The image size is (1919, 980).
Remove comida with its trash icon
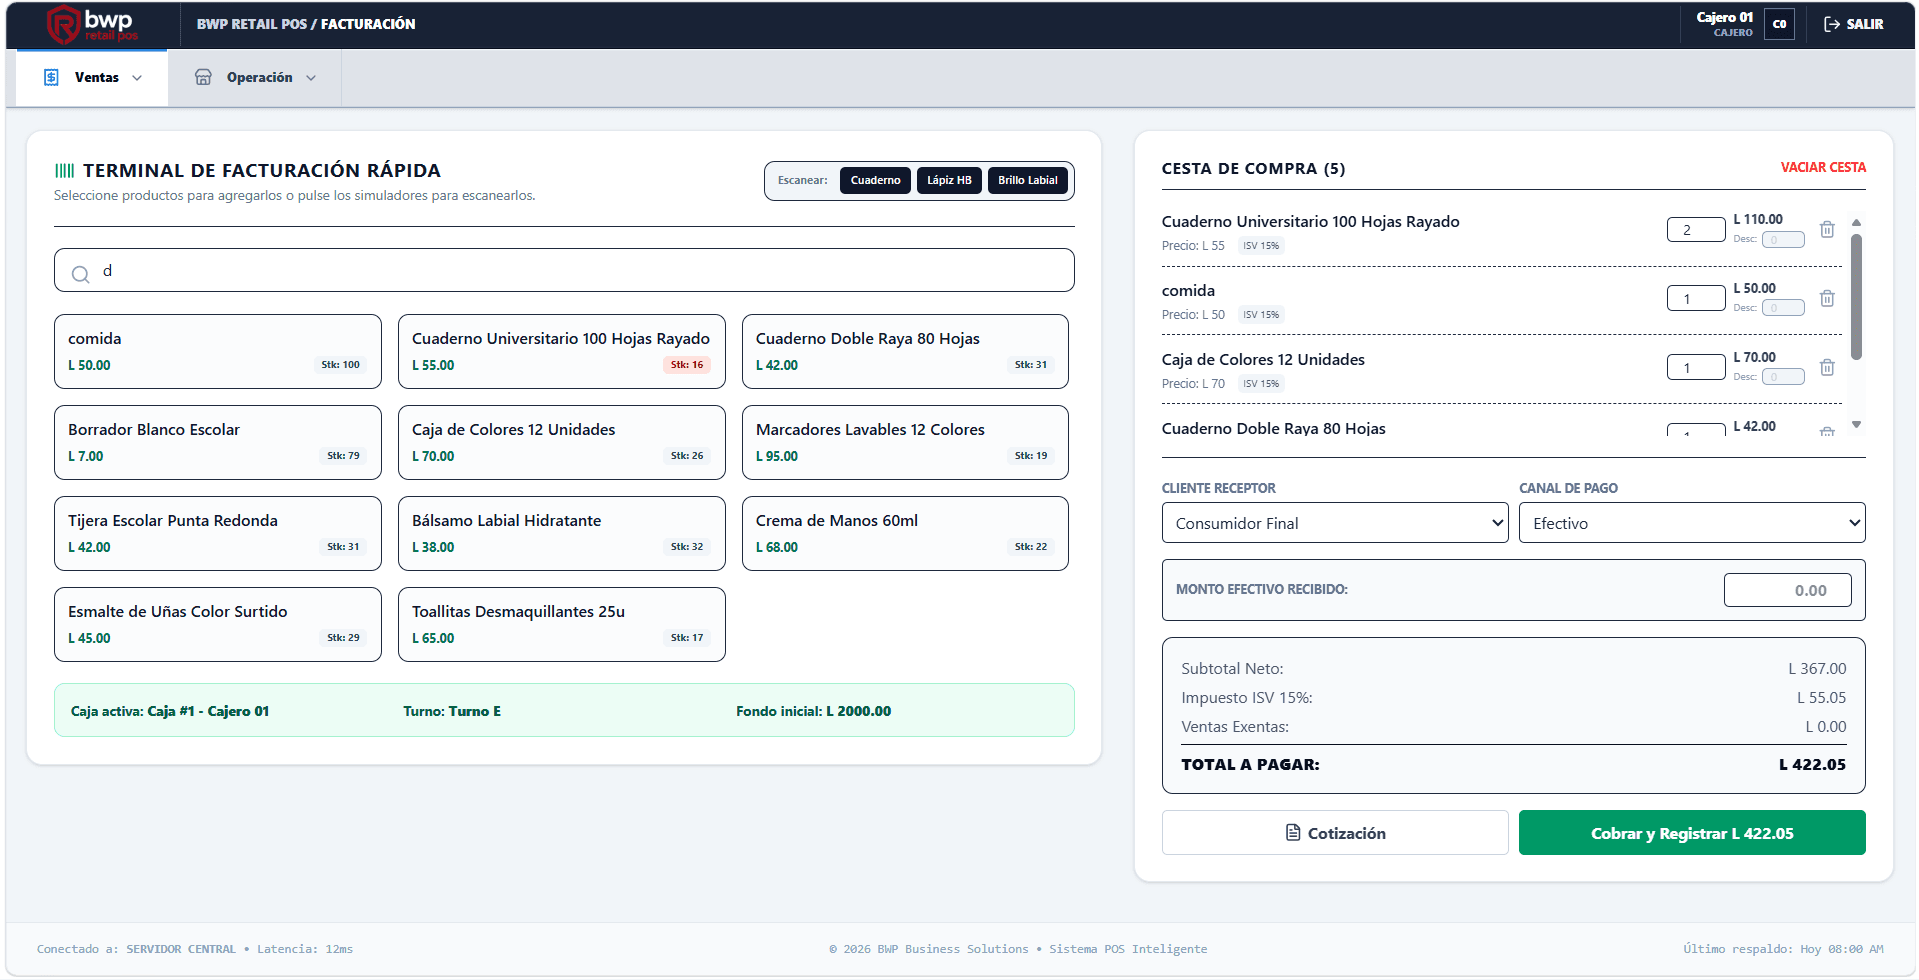[1827, 298]
